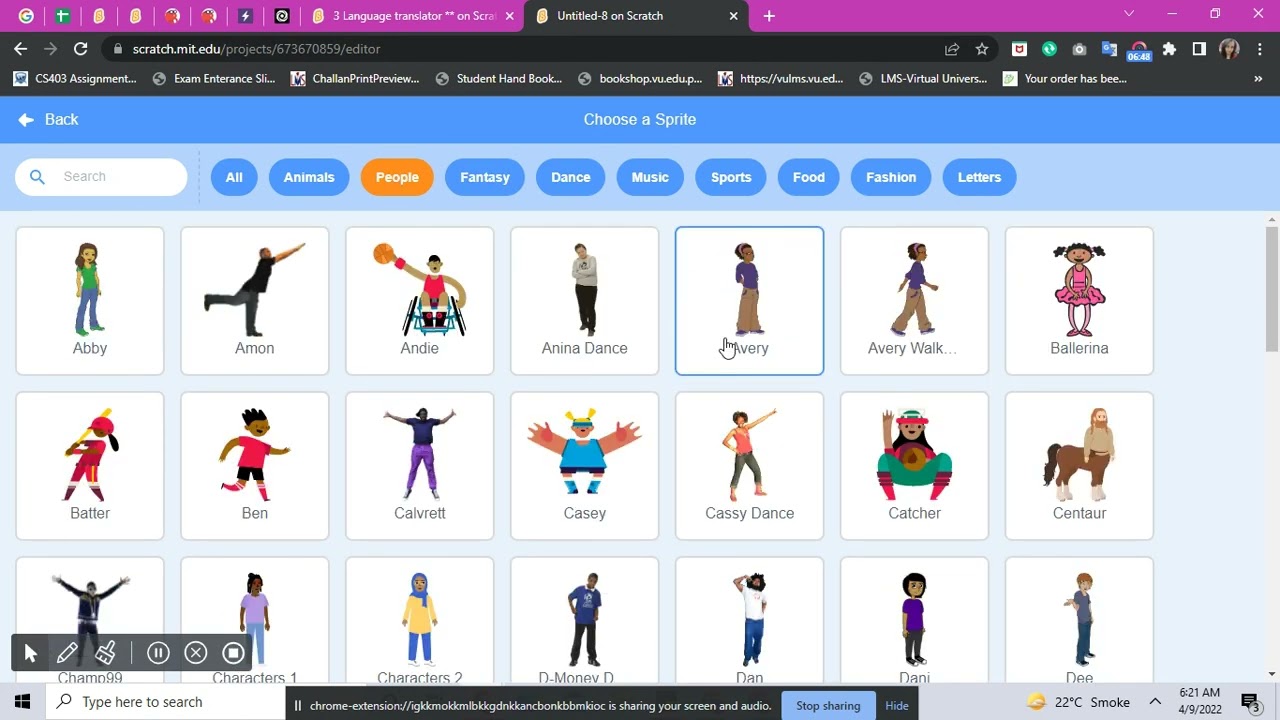Cancel recording with the X circle icon
The height and width of the screenshot is (720, 1280).
[x=196, y=653]
